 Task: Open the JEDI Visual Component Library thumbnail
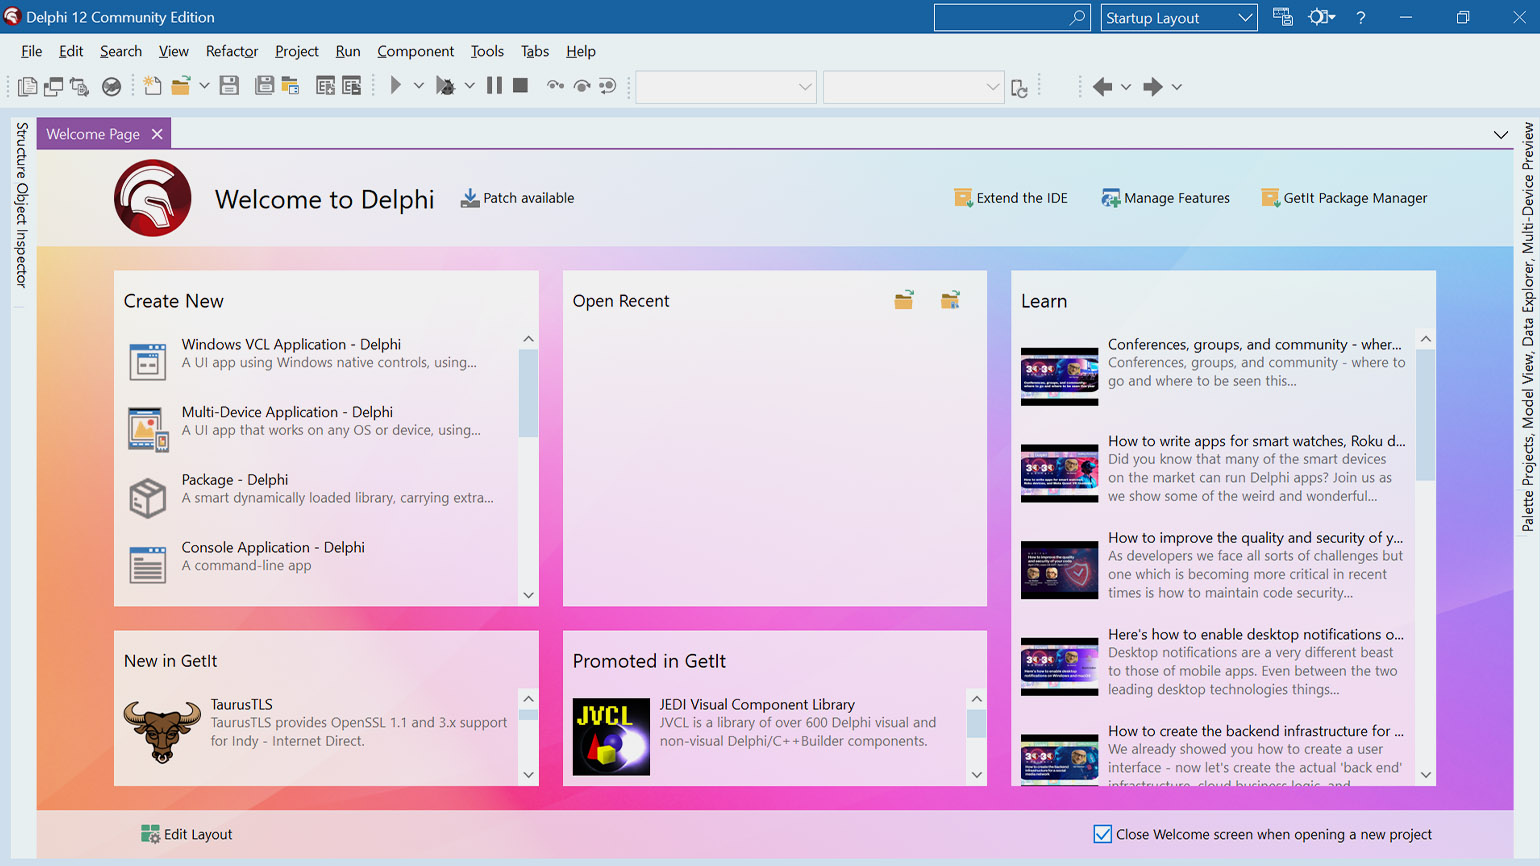click(x=611, y=737)
